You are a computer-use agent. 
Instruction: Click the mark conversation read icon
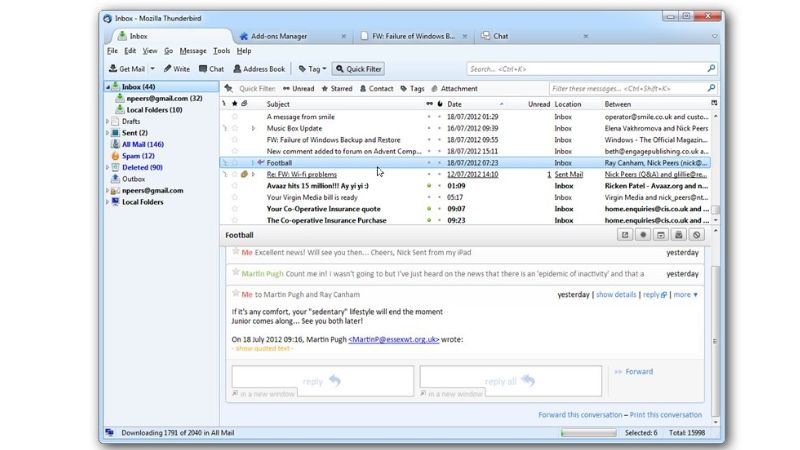[643, 235]
